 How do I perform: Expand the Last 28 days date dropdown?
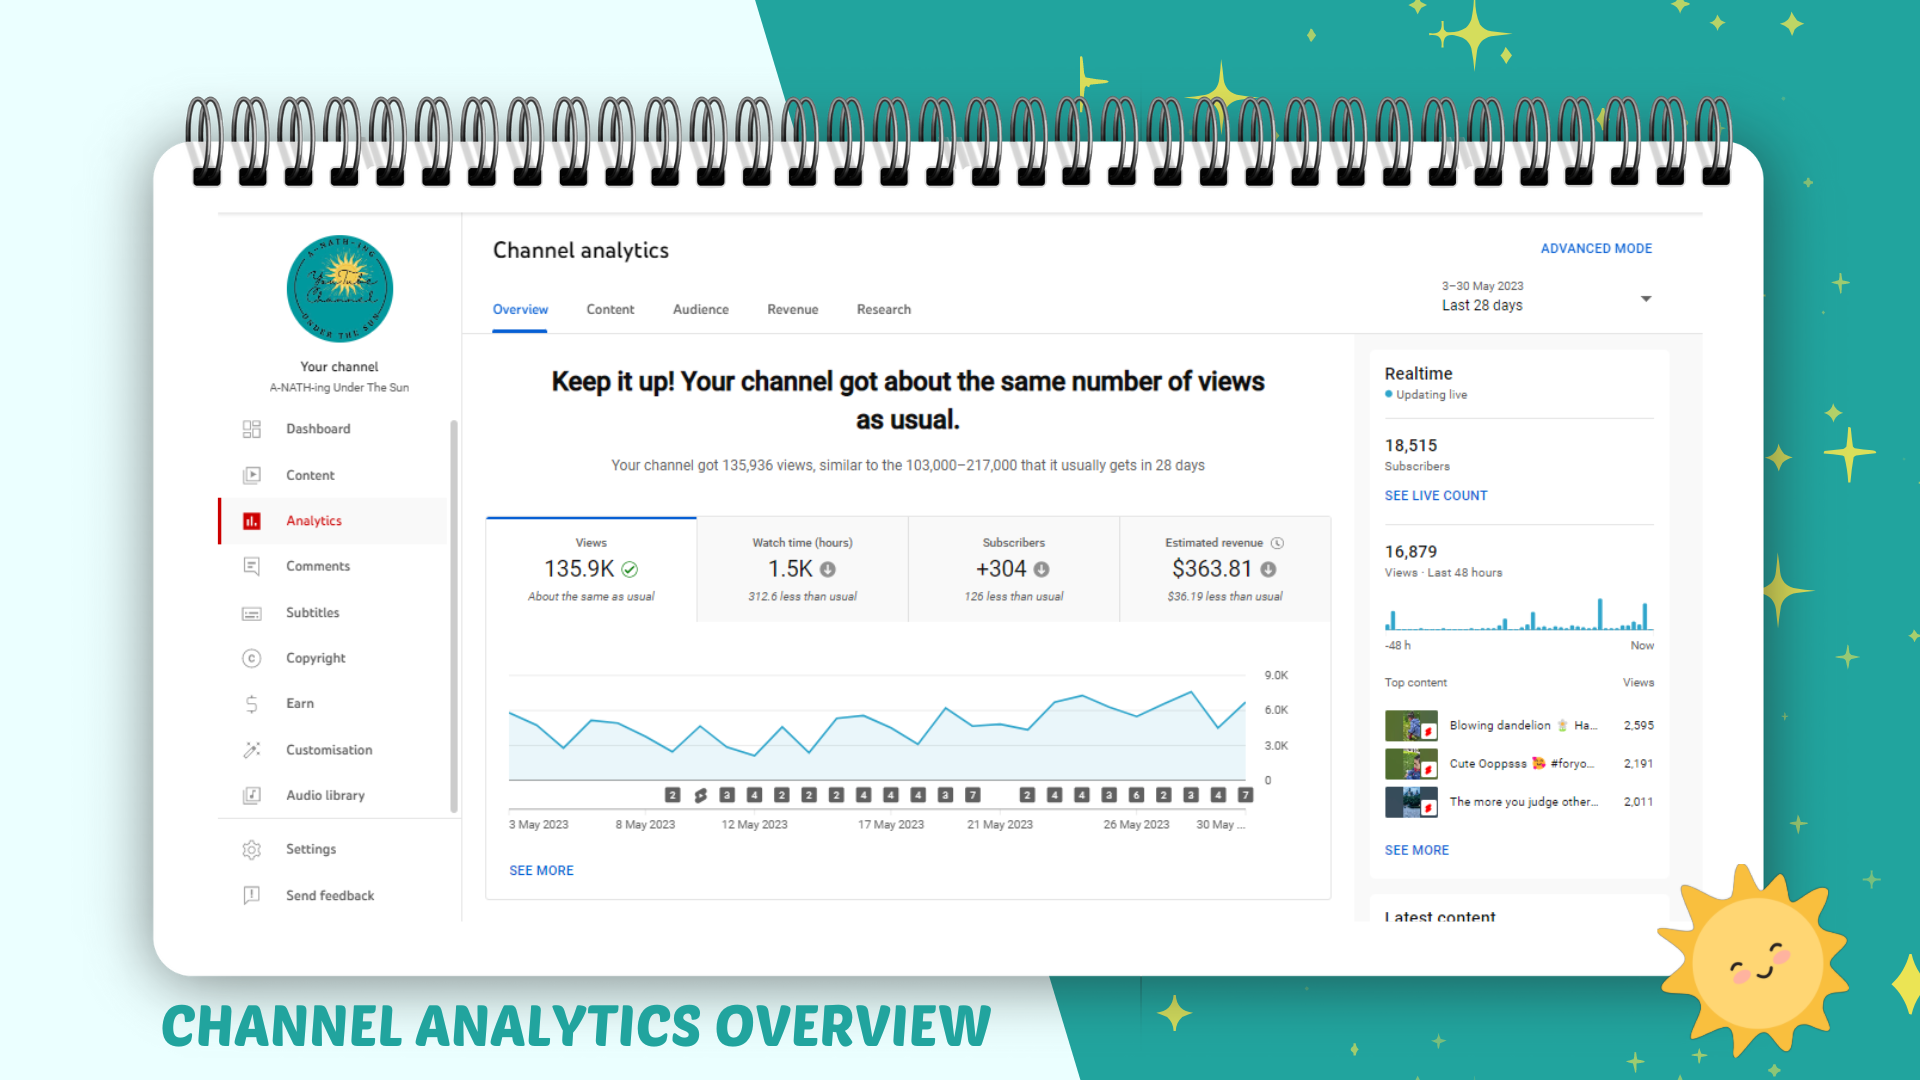click(1645, 299)
